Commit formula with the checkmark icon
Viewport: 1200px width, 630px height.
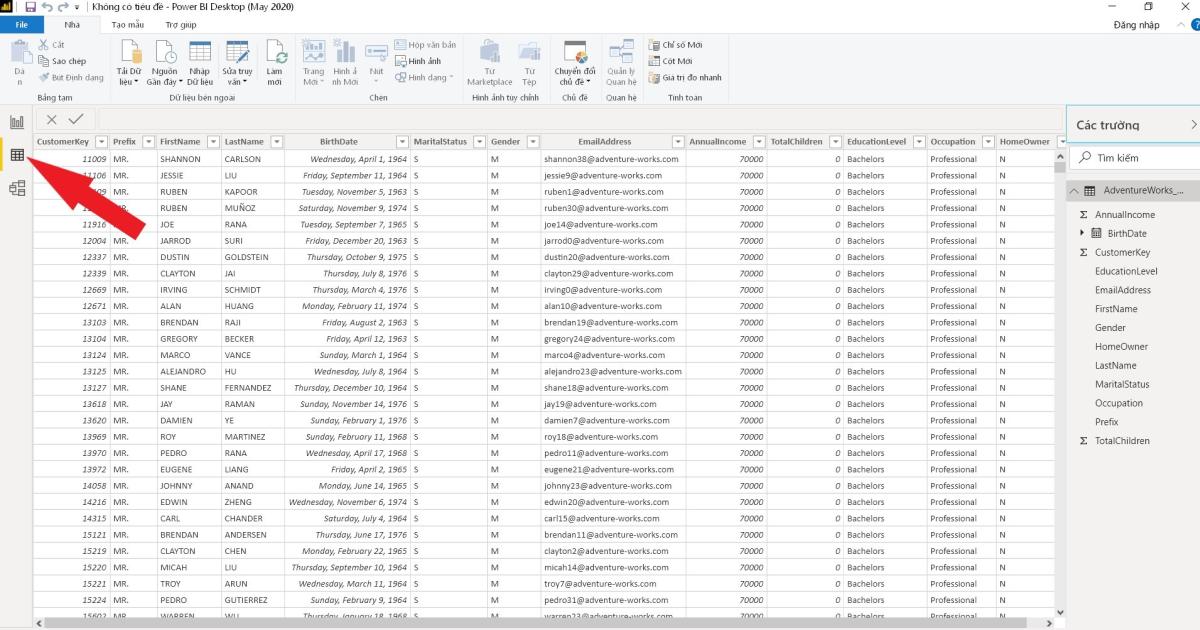point(76,119)
